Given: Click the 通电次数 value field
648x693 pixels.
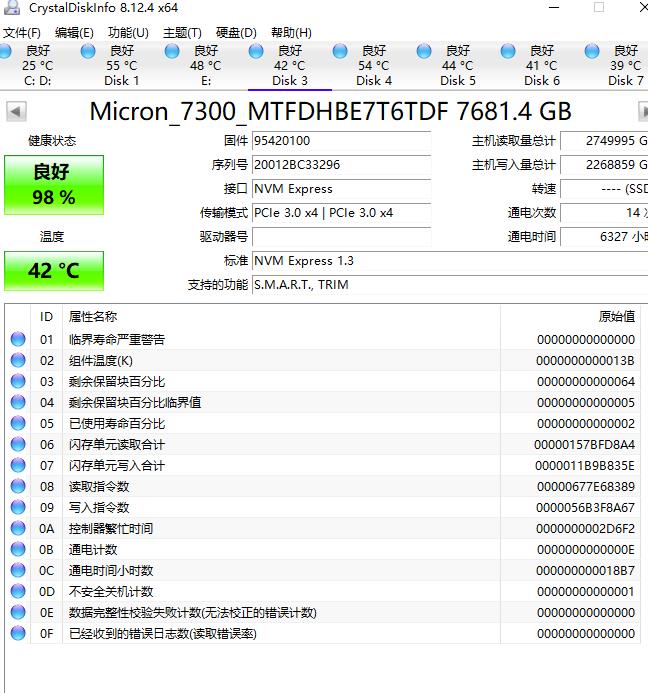Looking at the screenshot, I should pyautogui.click(x=604, y=213).
